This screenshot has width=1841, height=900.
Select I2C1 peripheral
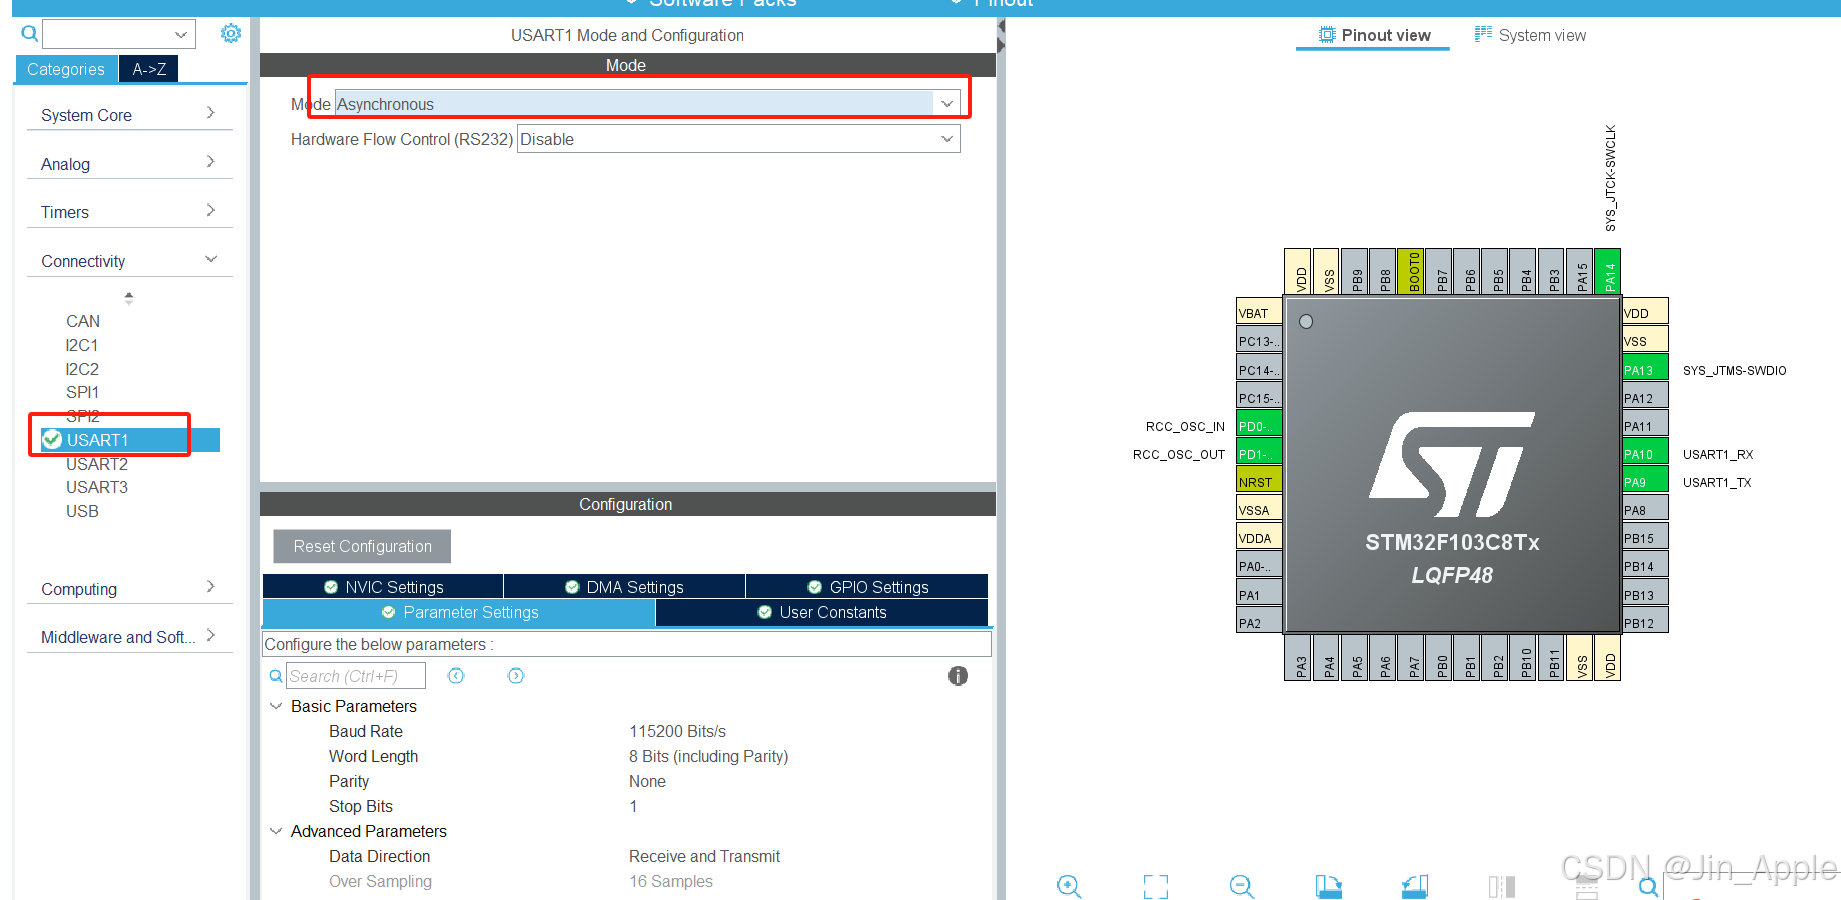(x=82, y=345)
